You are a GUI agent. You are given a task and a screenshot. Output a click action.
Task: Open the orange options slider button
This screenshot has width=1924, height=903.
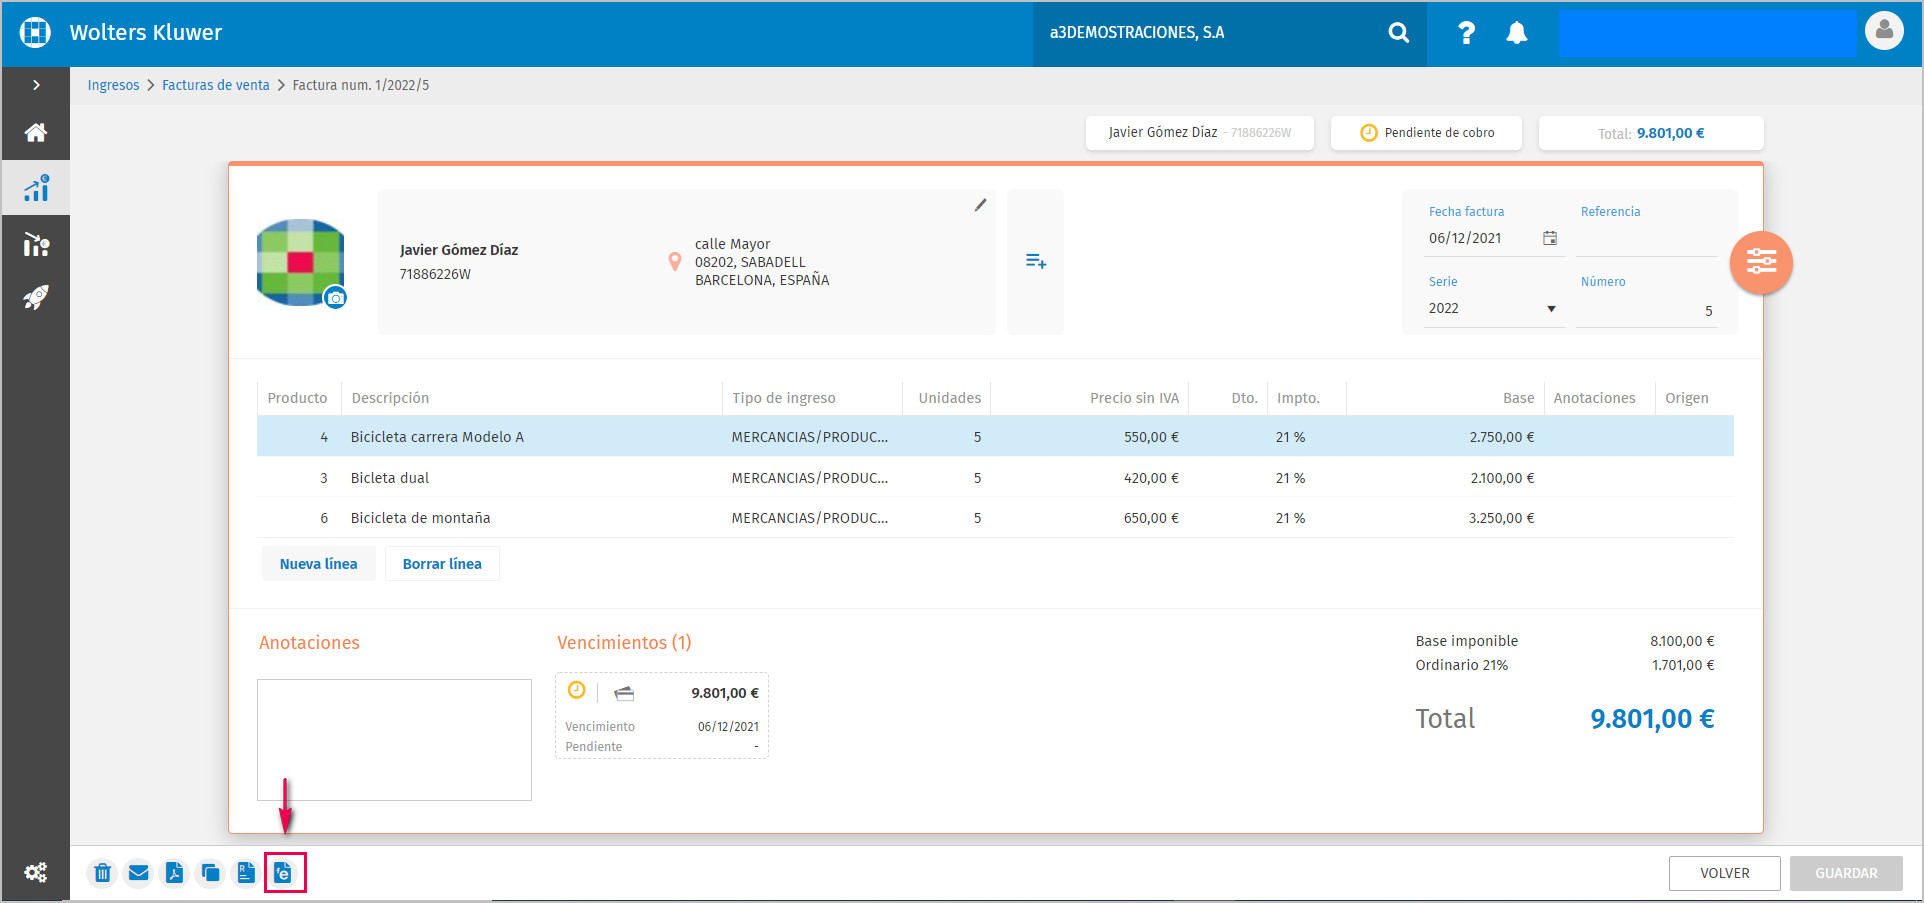click(x=1761, y=263)
